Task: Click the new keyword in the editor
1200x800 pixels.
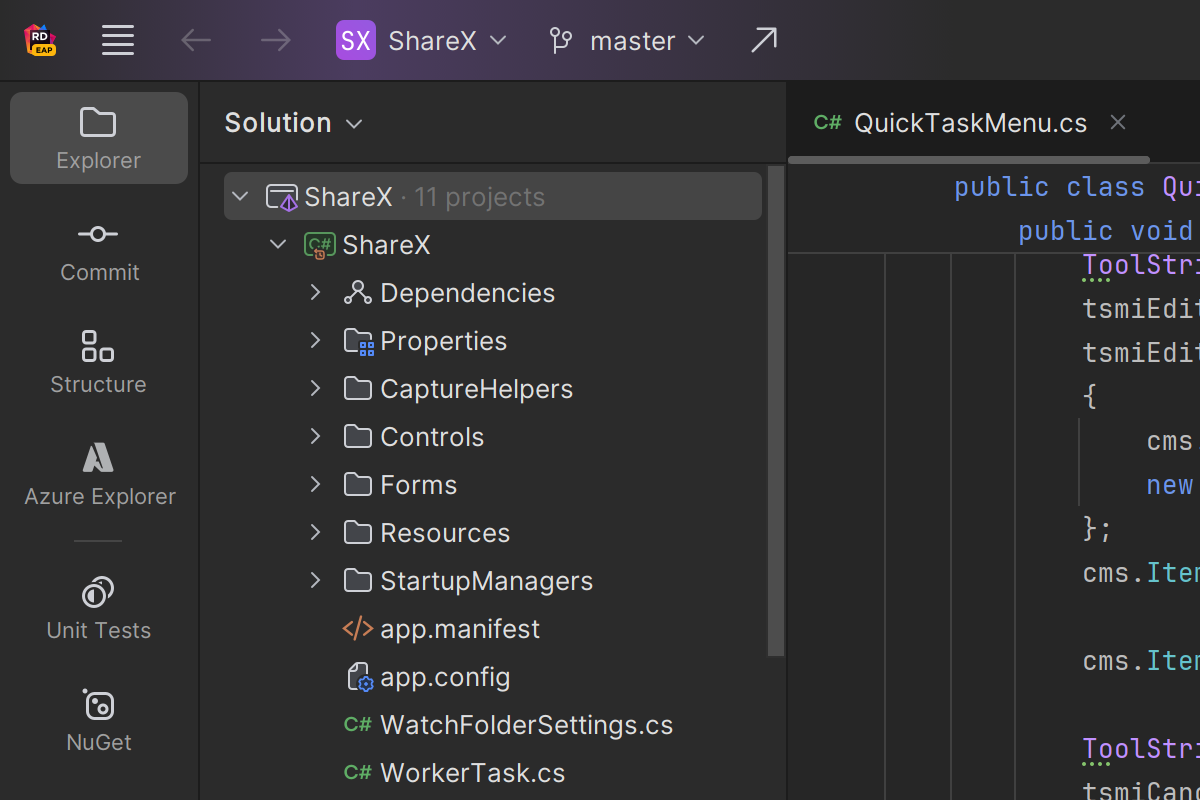Action: [1170, 484]
